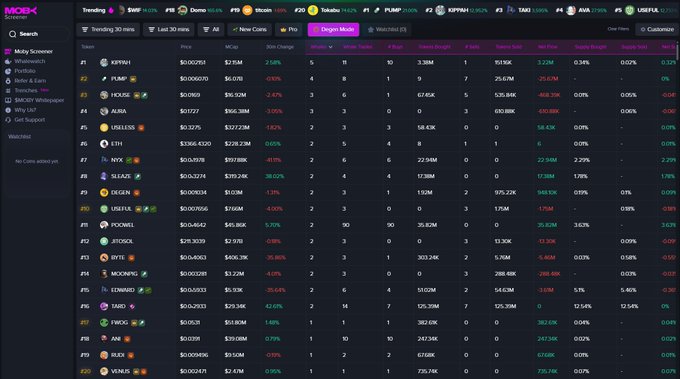Sort table by 30m Change column
Image resolution: width=680 pixels, height=379 pixels.
click(280, 47)
